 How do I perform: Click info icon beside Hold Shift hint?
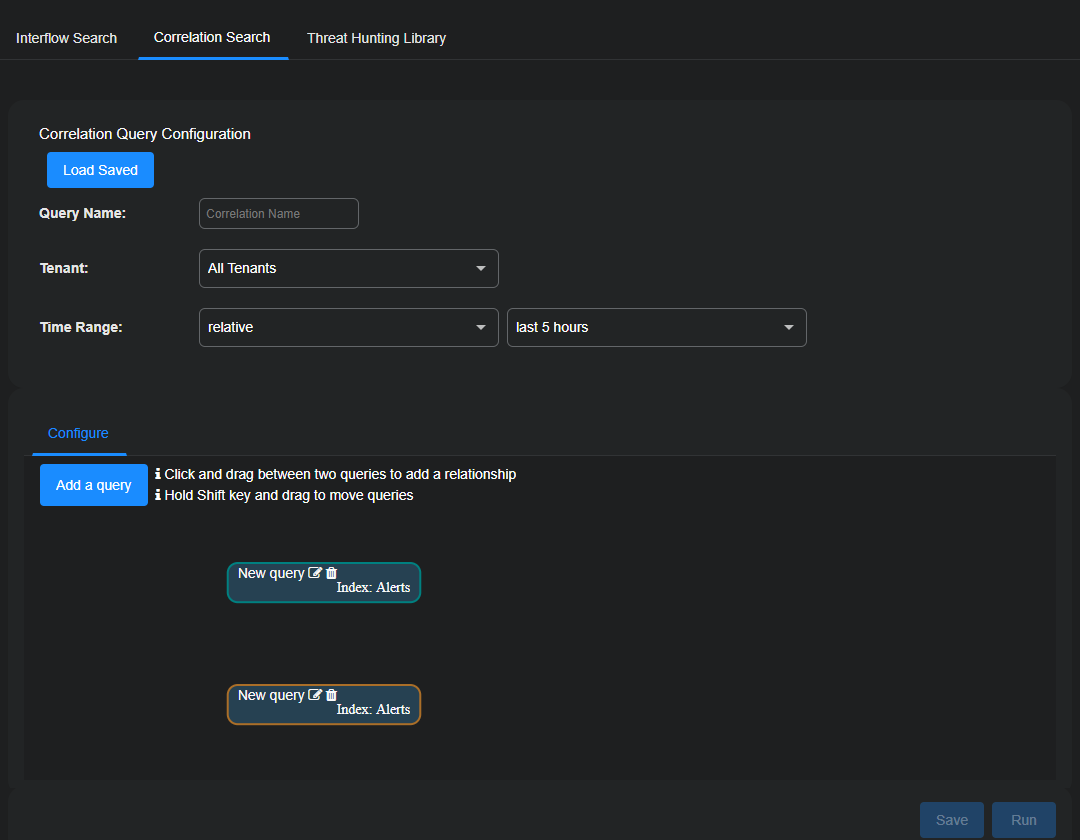click(158, 495)
